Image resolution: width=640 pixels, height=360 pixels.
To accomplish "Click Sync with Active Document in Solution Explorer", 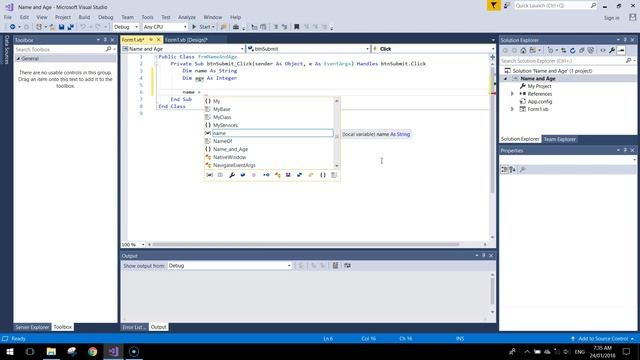I will pyautogui.click(x=563, y=51).
